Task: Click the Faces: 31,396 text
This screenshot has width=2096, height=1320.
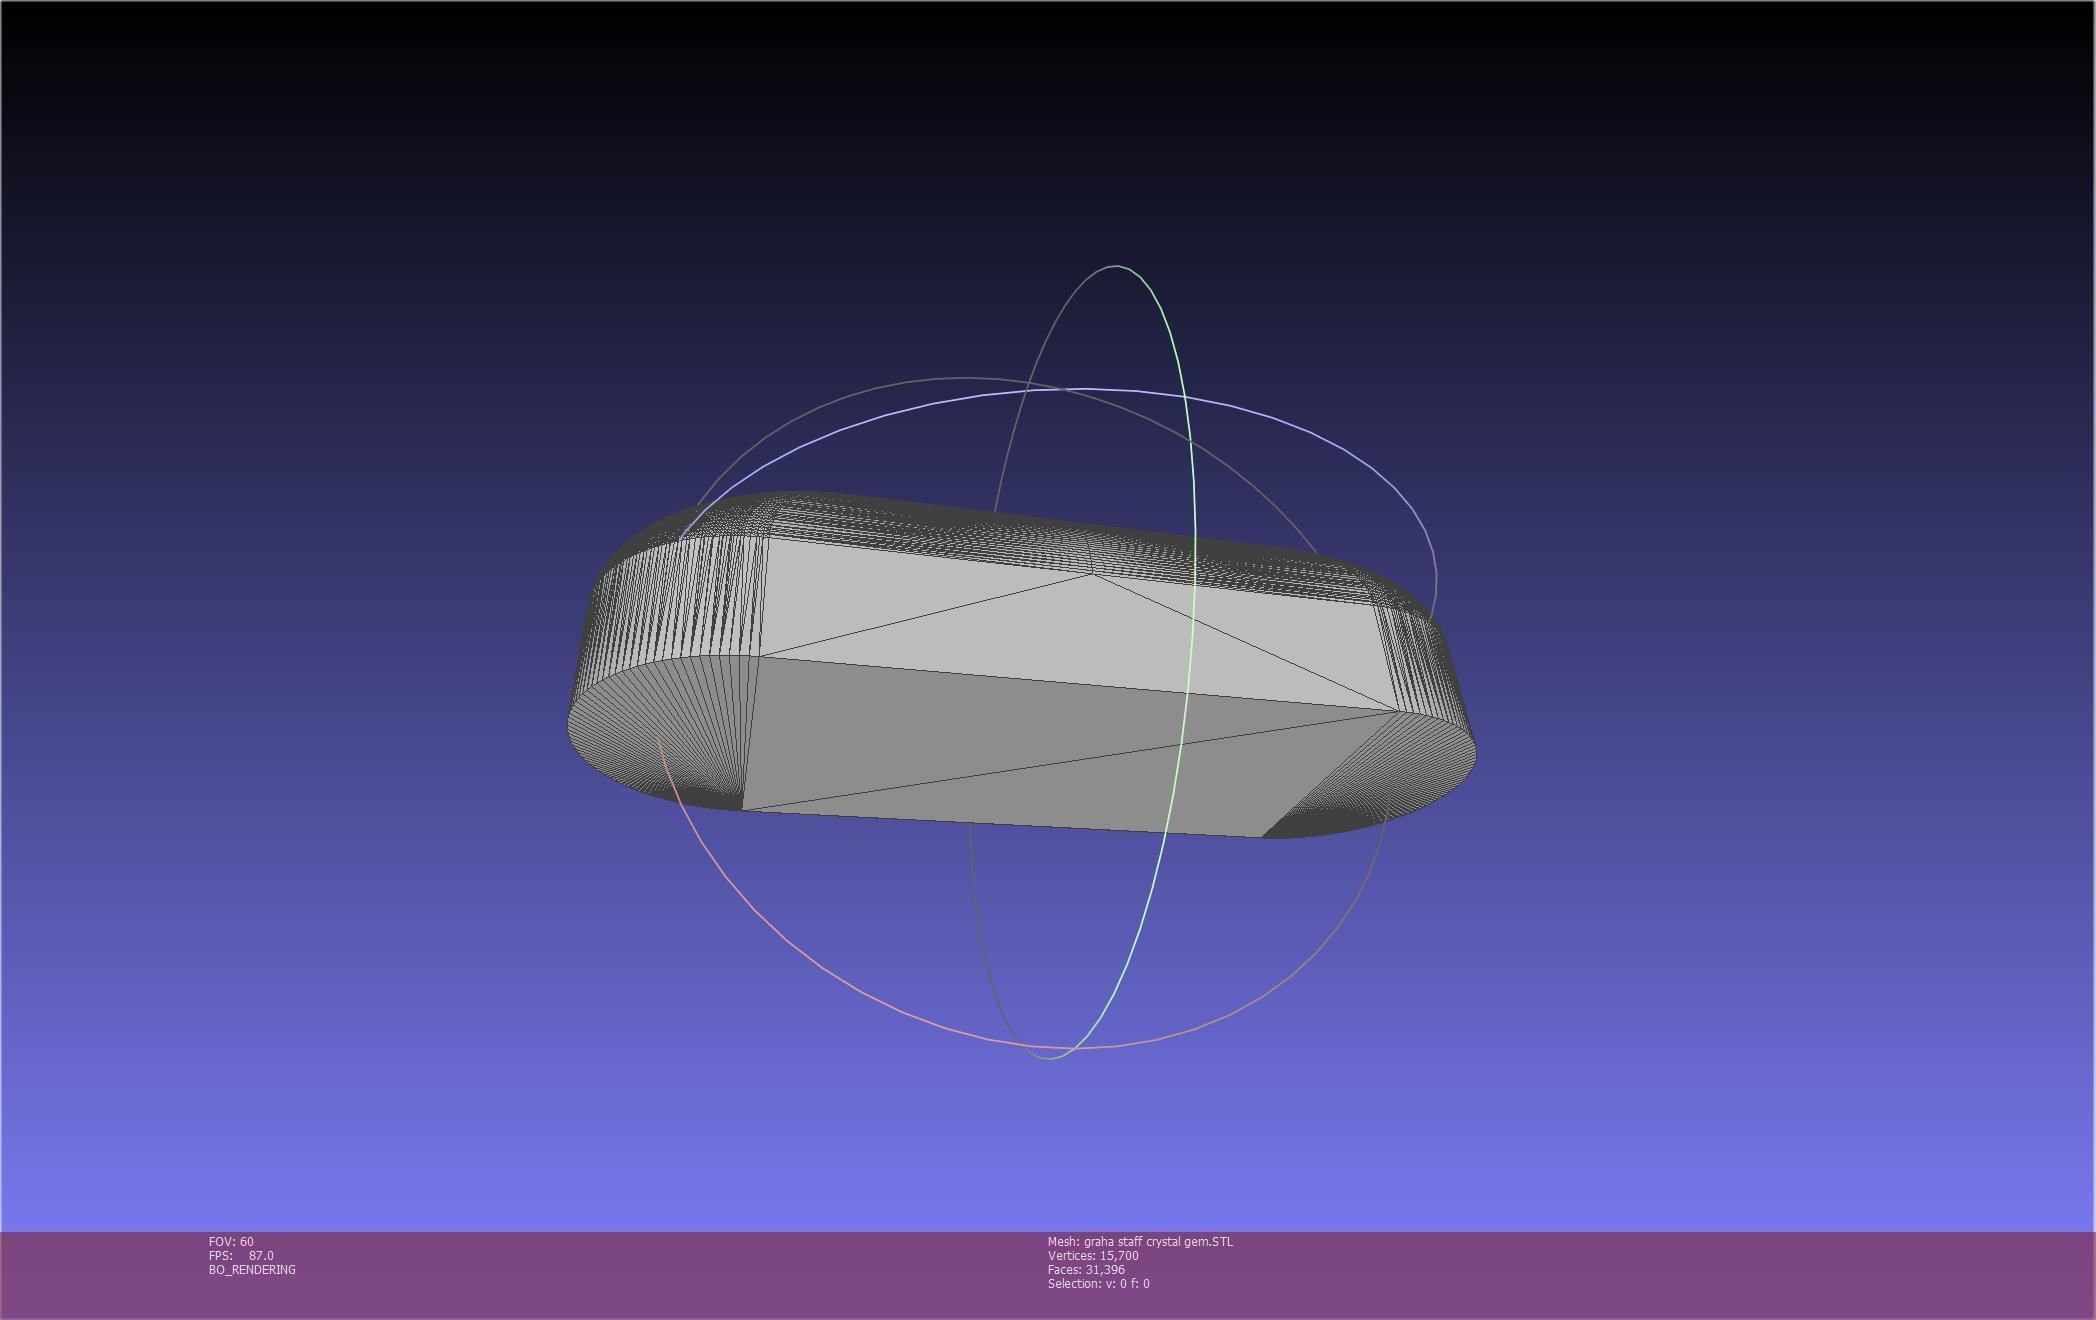Action: [1086, 1270]
